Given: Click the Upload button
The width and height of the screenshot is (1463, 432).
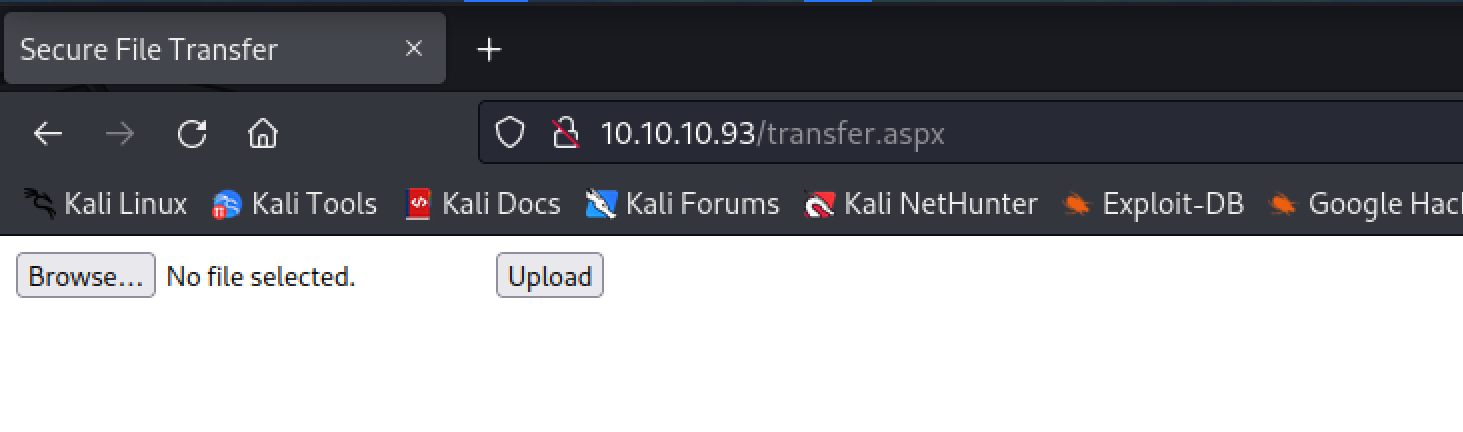Looking at the screenshot, I should [x=550, y=276].
